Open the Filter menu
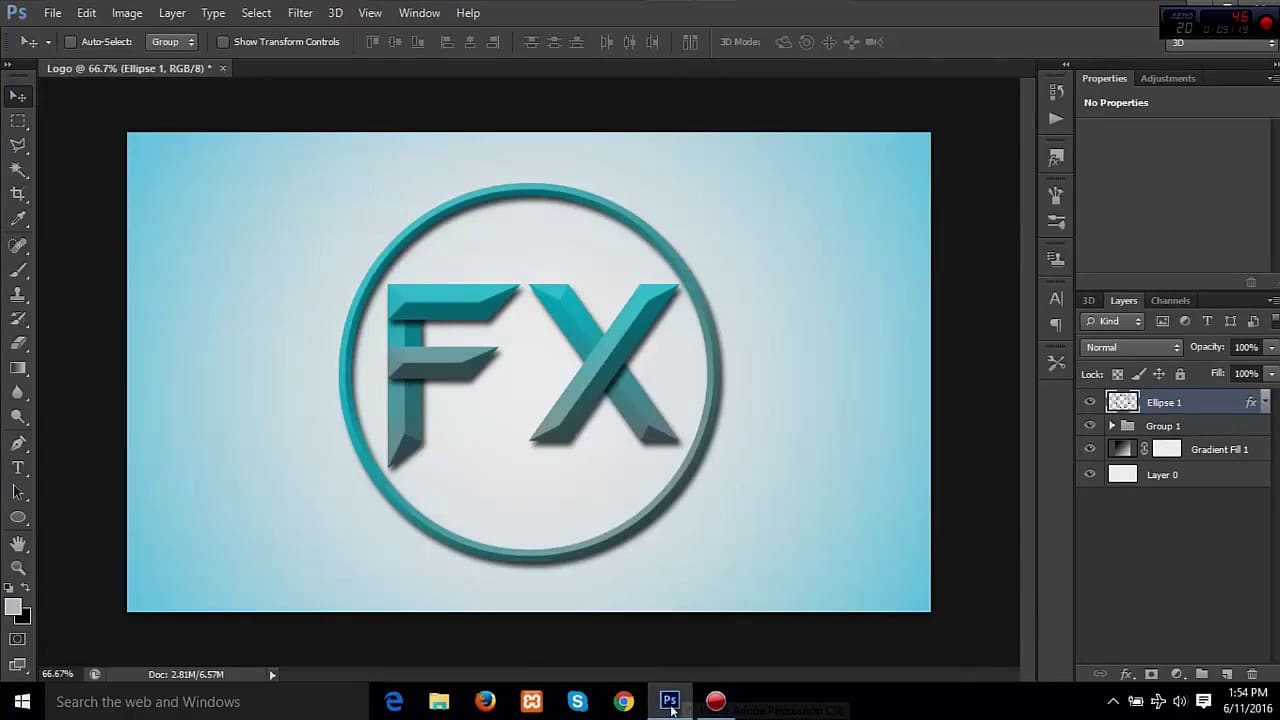The image size is (1280, 720). pyautogui.click(x=300, y=12)
